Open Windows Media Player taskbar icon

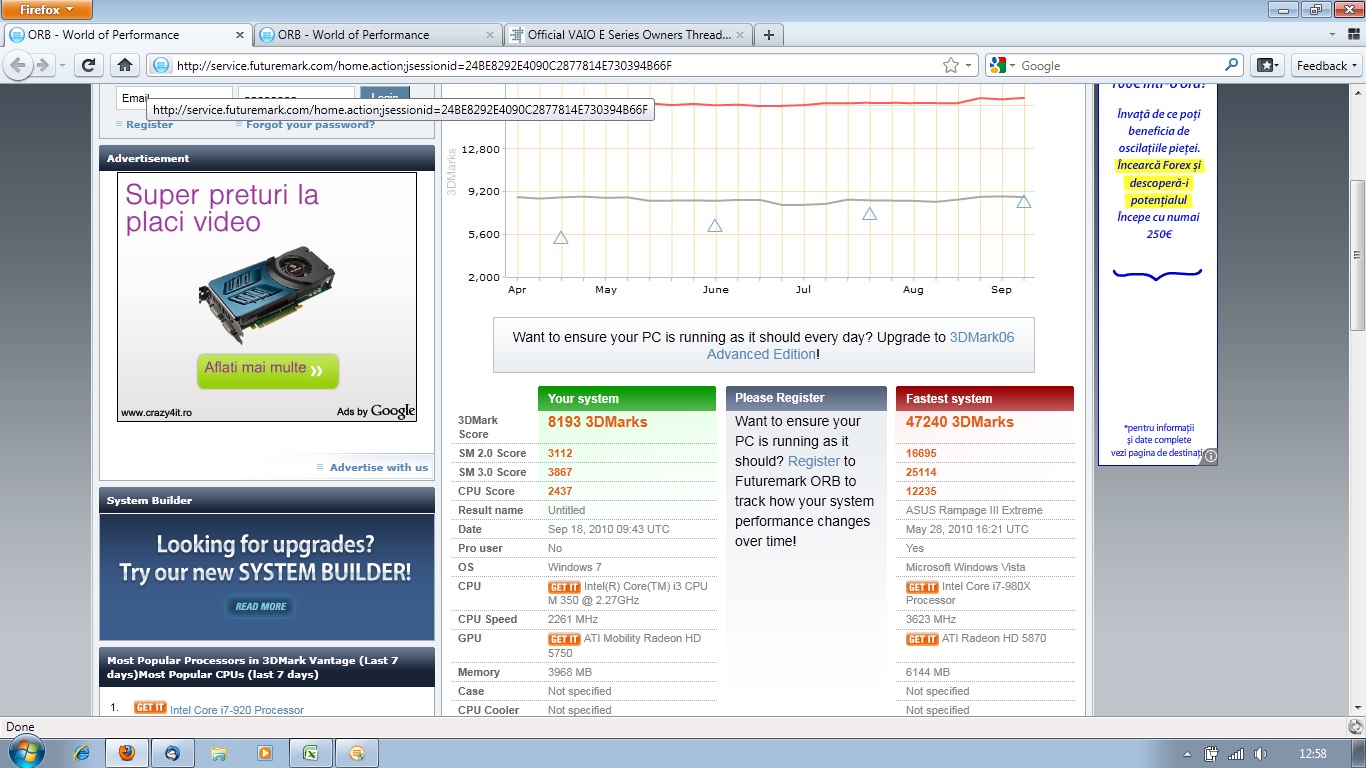tap(265, 753)
